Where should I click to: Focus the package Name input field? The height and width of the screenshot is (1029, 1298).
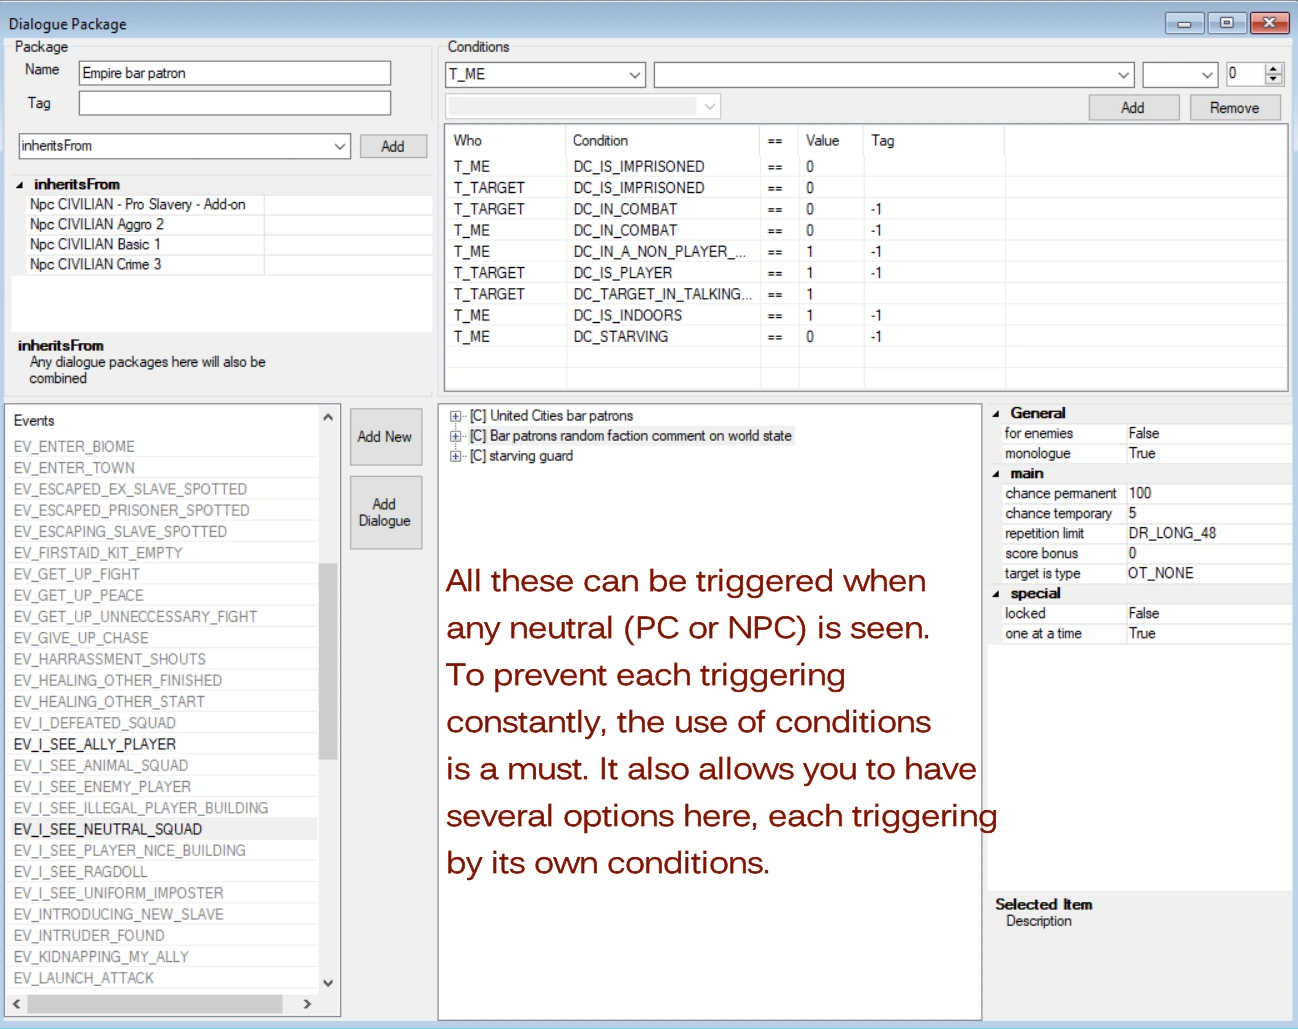tap(235, 73)
